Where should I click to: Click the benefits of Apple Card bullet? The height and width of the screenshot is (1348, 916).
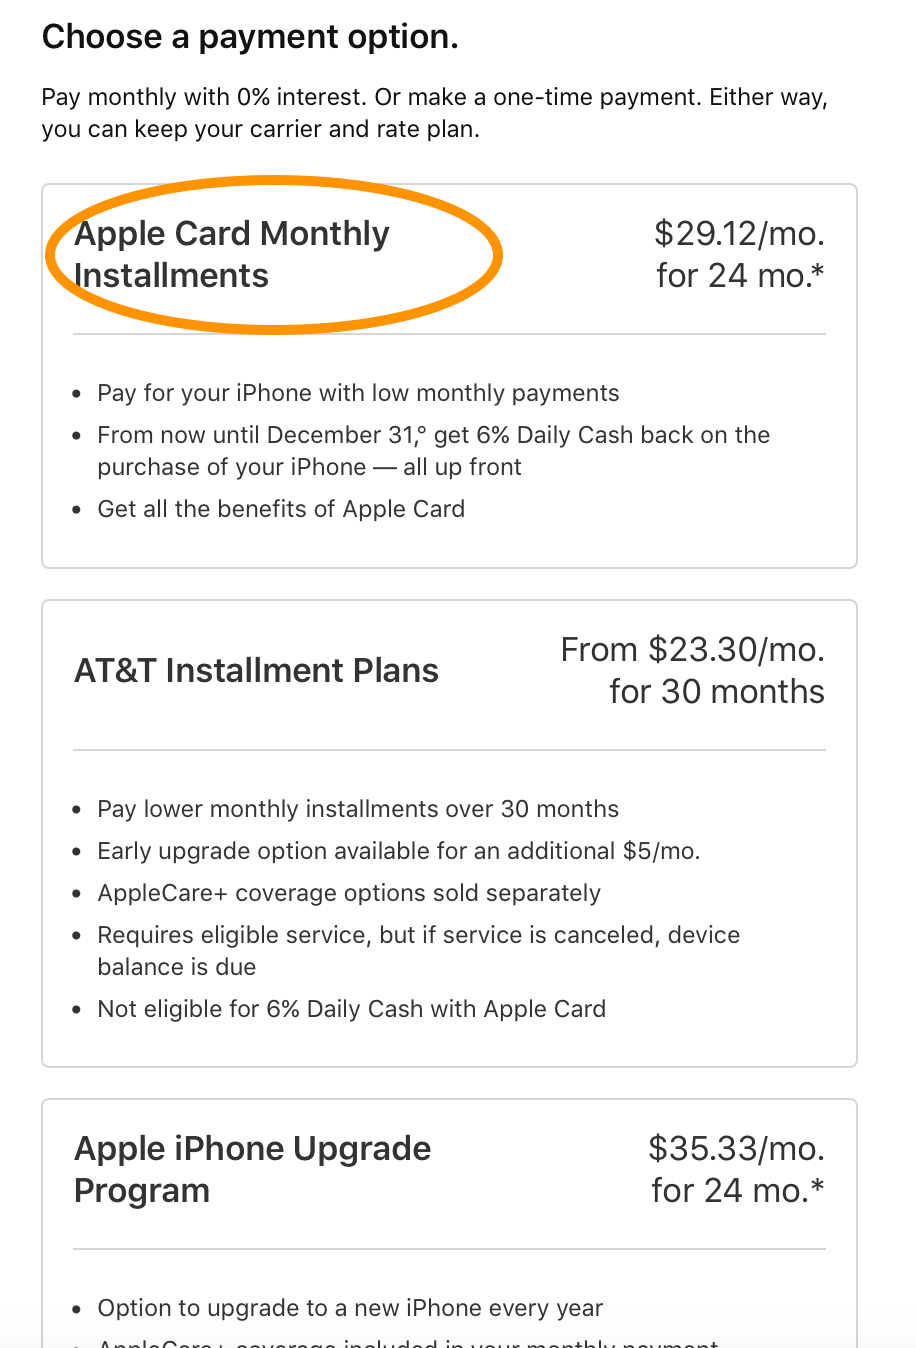click(281, 508)
